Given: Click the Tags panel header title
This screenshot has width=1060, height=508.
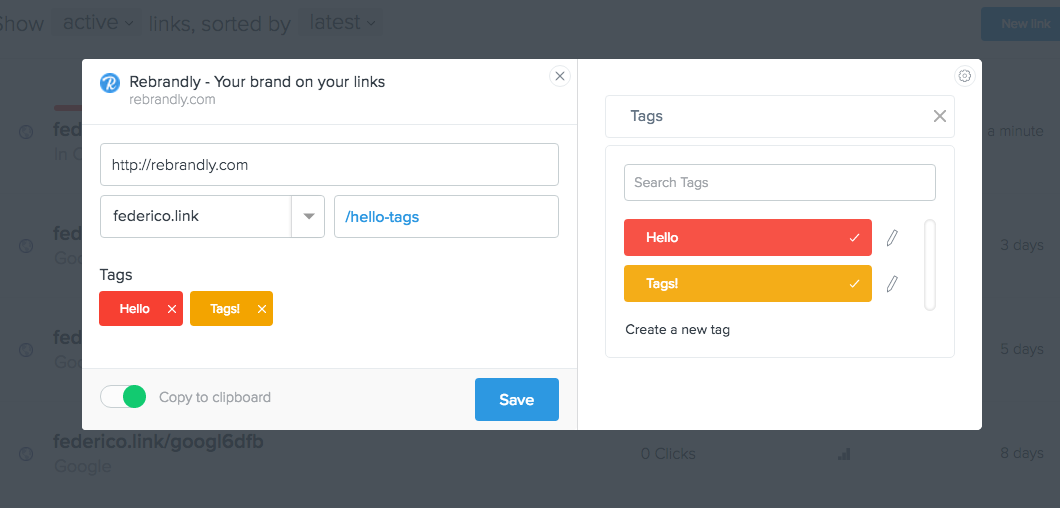Looking at the screenshot, I should tap(646, 116).
